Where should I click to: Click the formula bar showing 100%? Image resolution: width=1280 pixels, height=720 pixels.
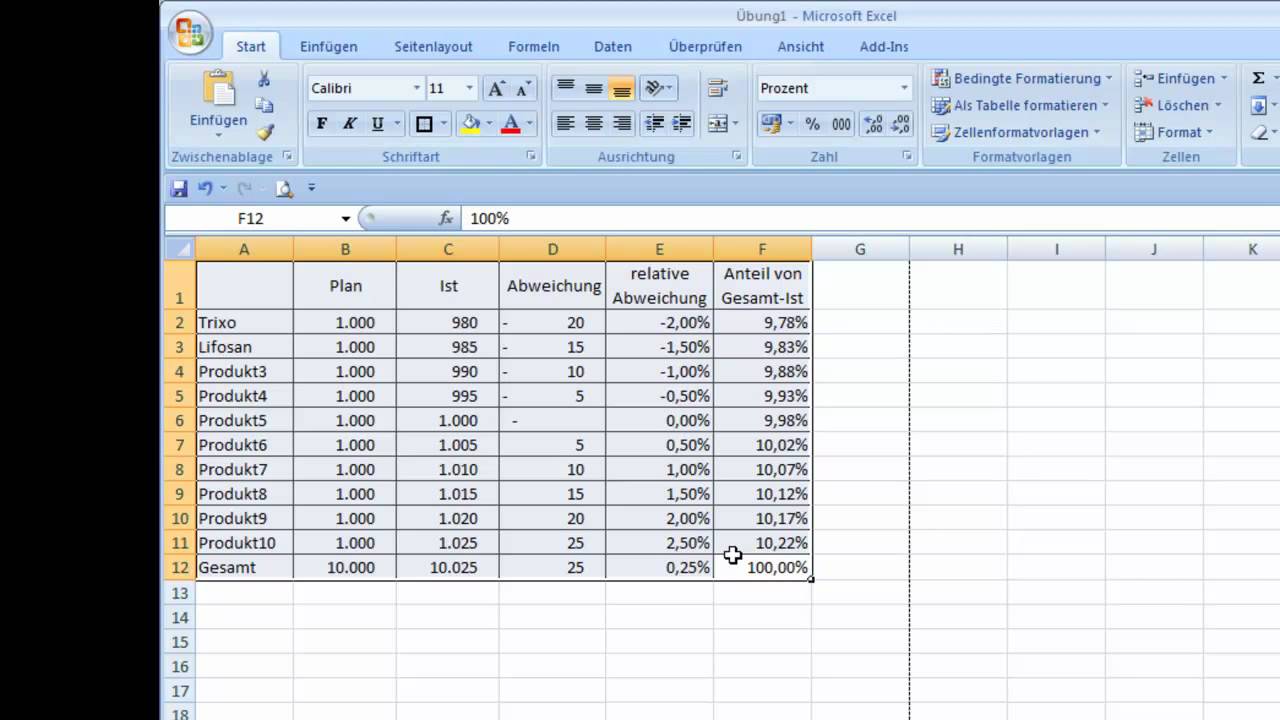pos(870,218)
